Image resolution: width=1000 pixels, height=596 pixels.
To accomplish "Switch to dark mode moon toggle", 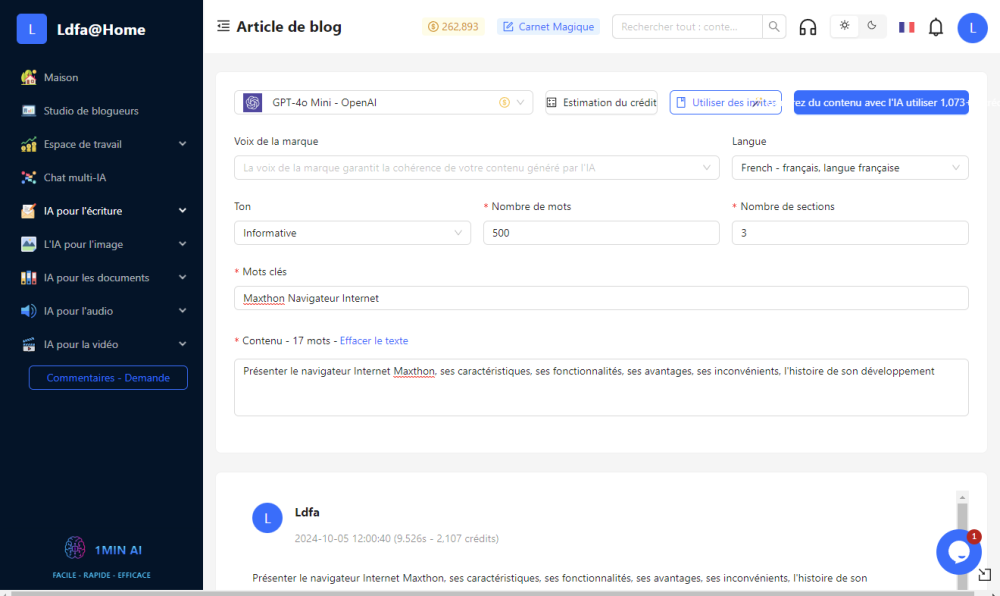I will 872,26.
